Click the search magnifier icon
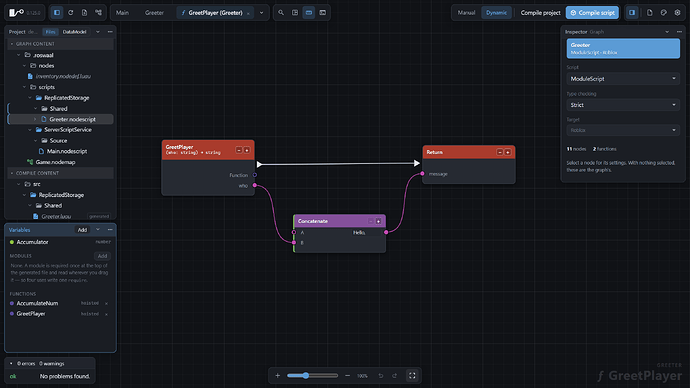Image resolution: width=690 pixels, height=388 pixels. click(x=281, y=13)
